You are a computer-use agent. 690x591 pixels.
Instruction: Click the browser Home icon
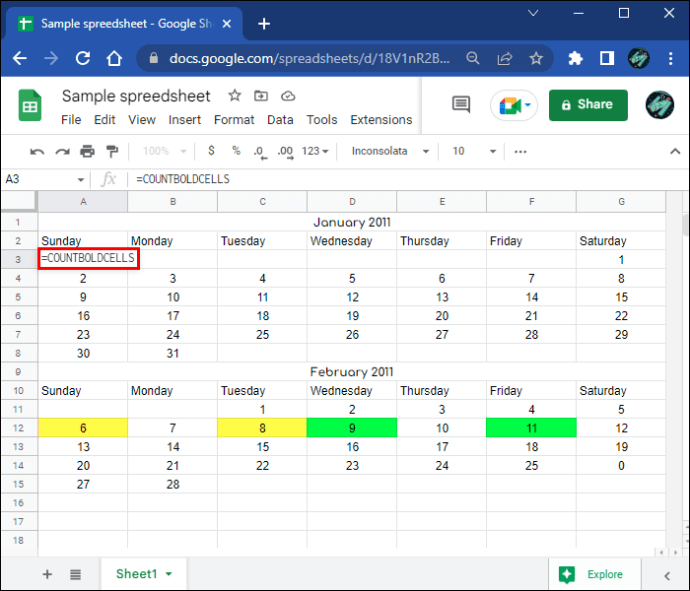114,58
